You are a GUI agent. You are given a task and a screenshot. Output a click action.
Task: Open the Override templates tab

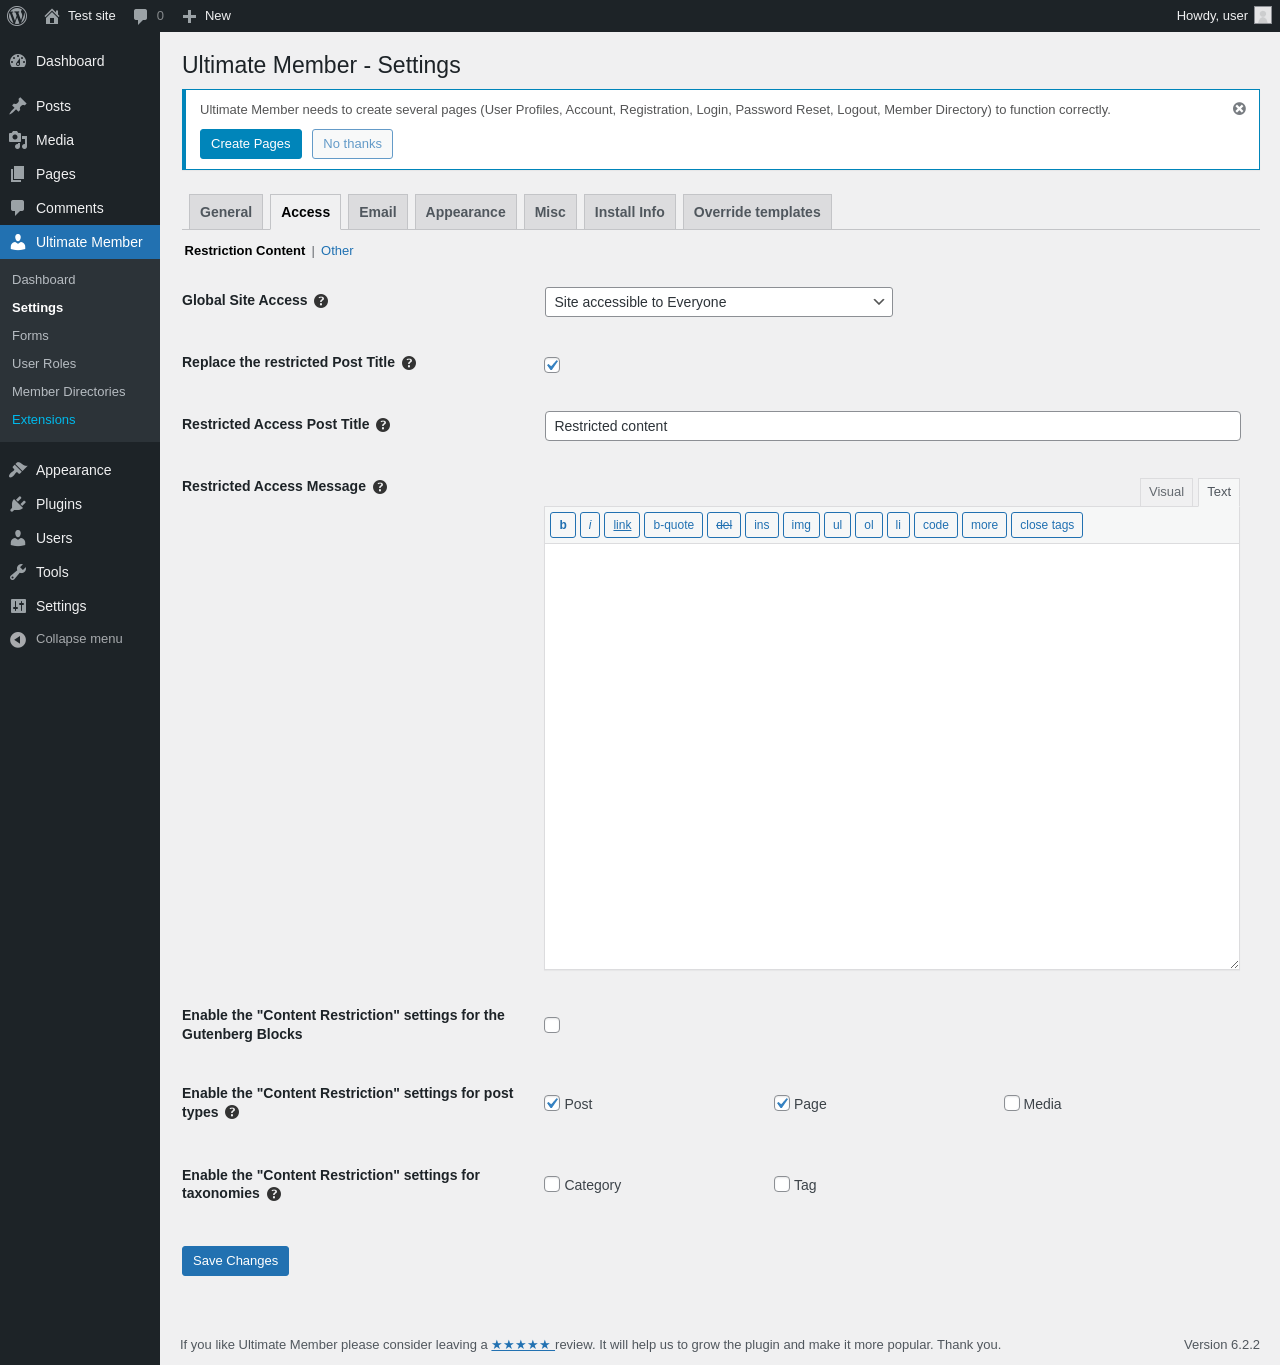click(x=757, y=212)
